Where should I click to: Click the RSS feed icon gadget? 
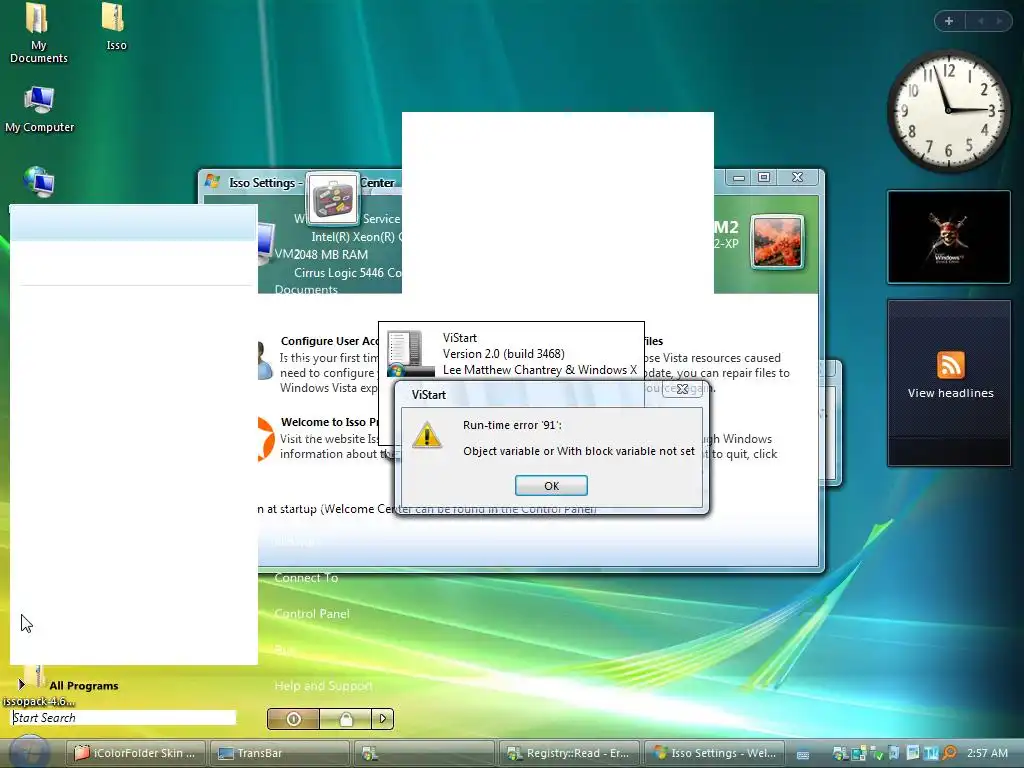coord(950,364)
